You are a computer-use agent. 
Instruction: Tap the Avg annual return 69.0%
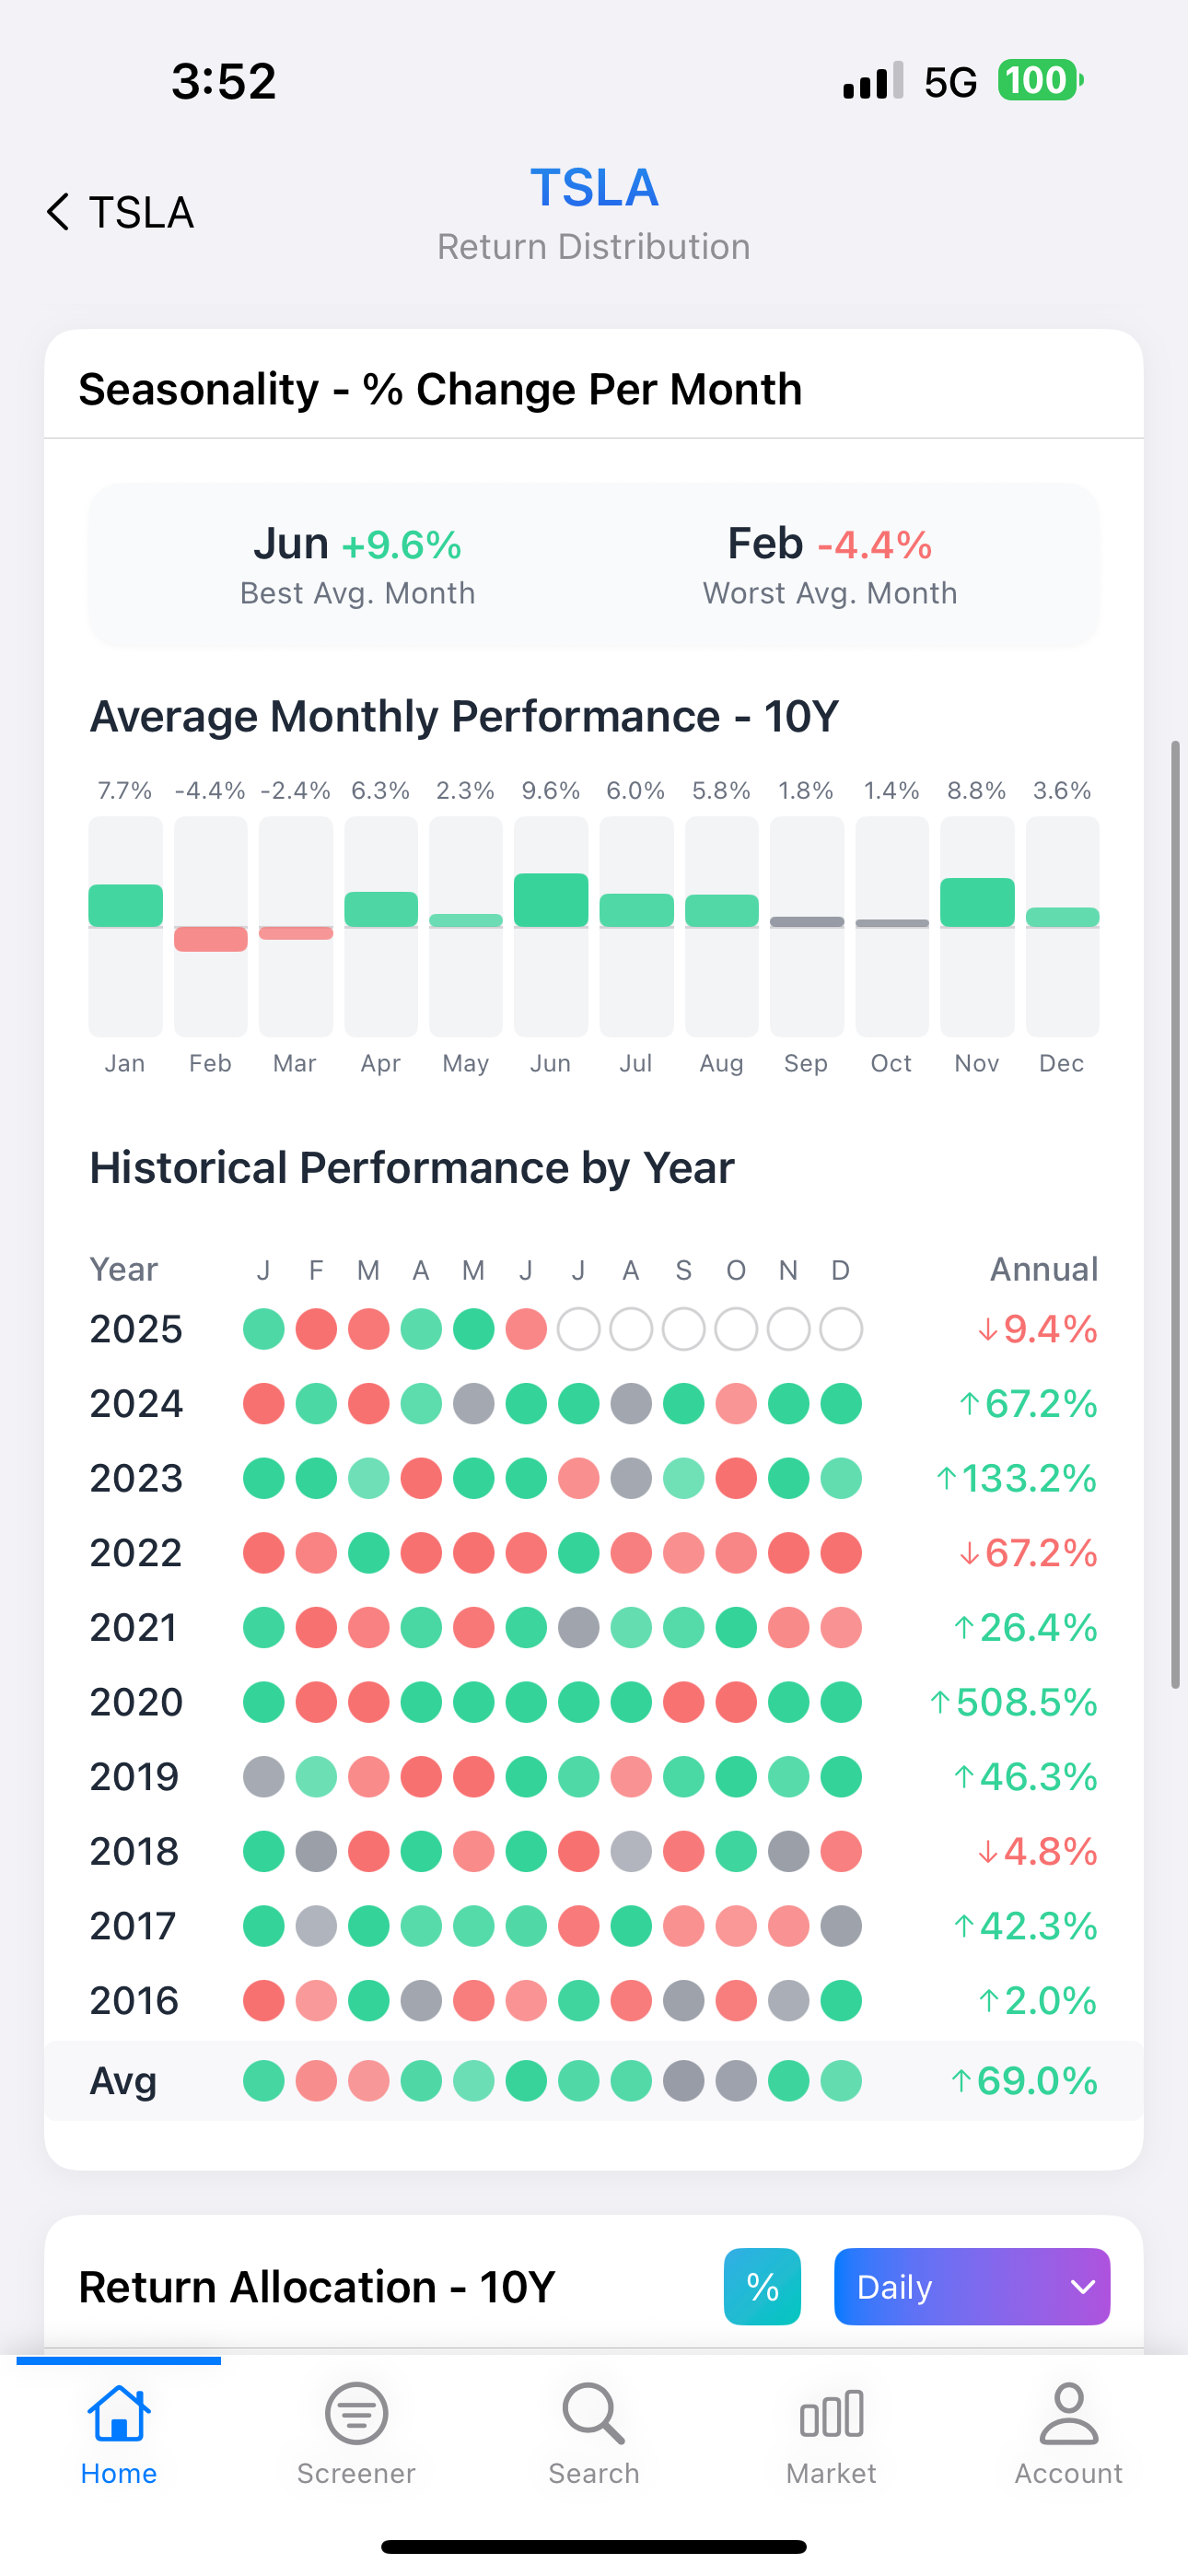[1023, 2081]
